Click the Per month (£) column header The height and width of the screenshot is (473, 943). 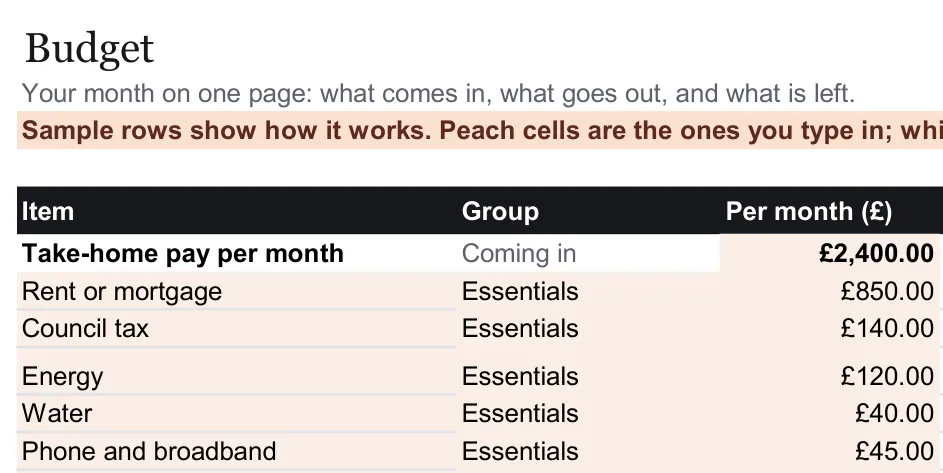click(x=831, y=211)
